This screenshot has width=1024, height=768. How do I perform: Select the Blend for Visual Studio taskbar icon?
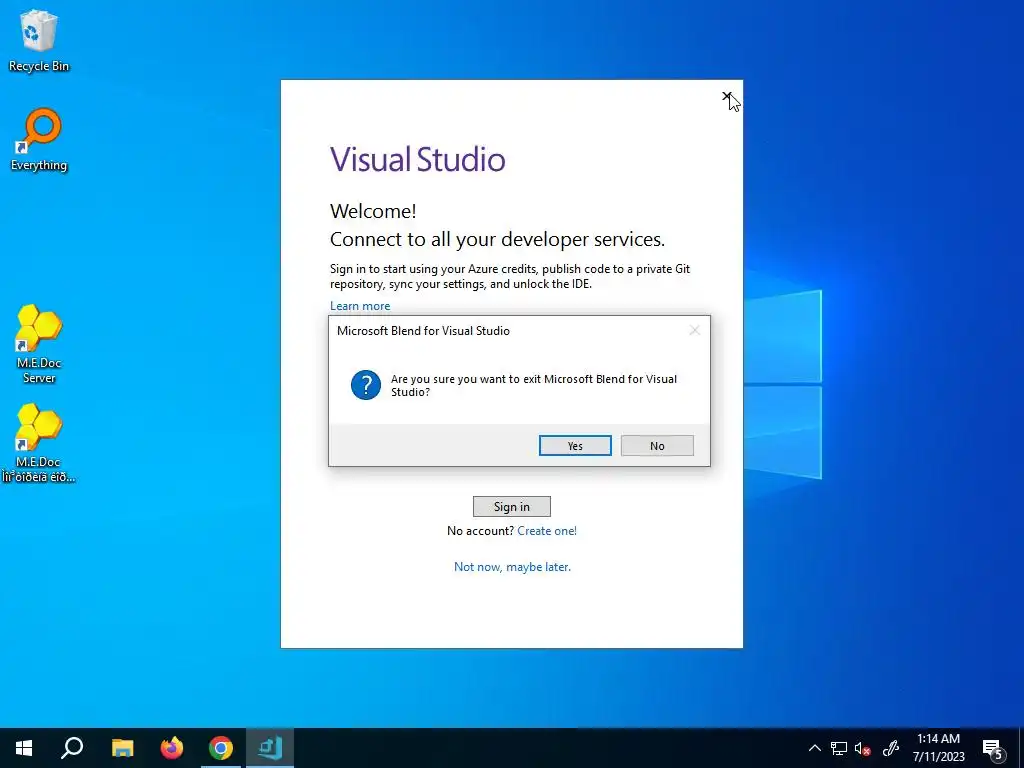pyautogui.click(x=270, y=748)
